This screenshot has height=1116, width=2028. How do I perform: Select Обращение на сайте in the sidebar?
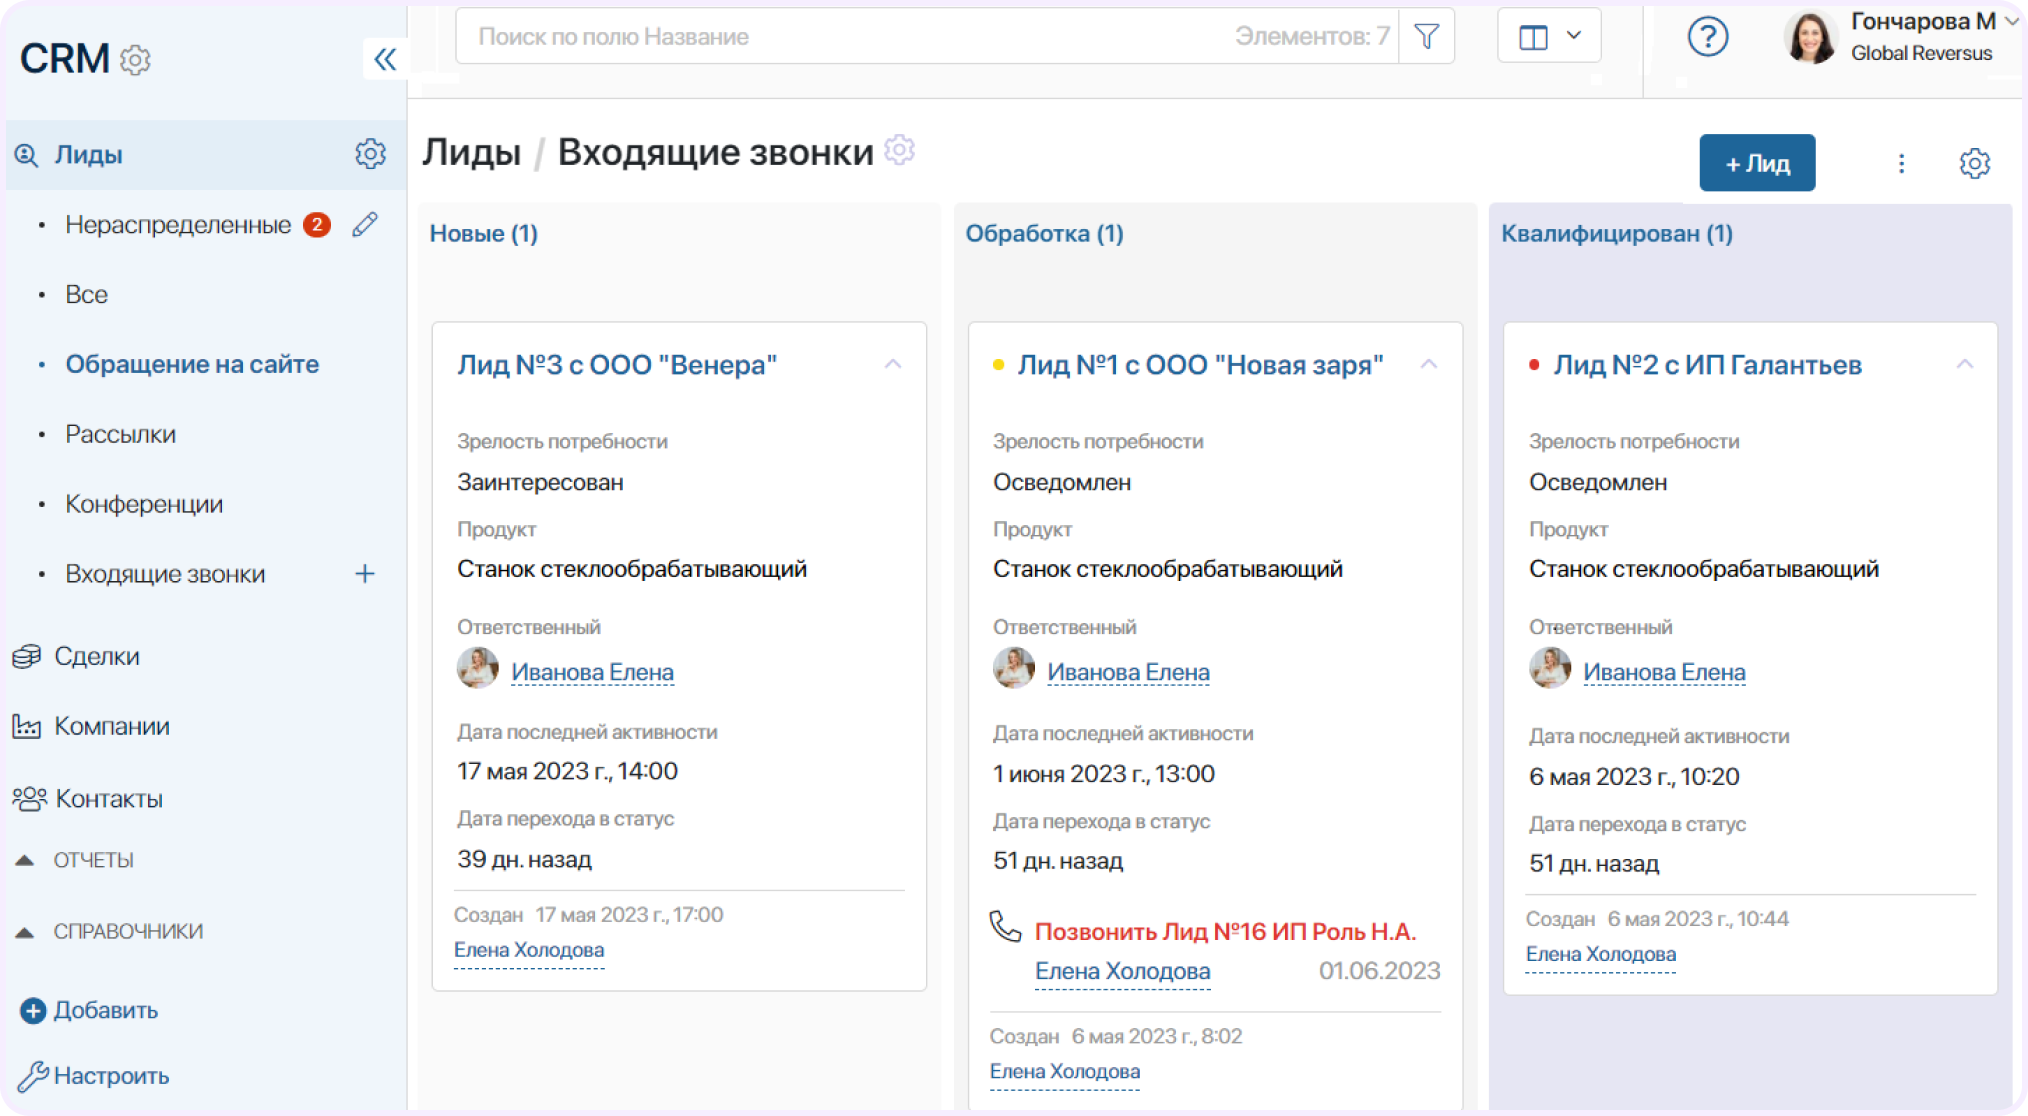point(192,364)
